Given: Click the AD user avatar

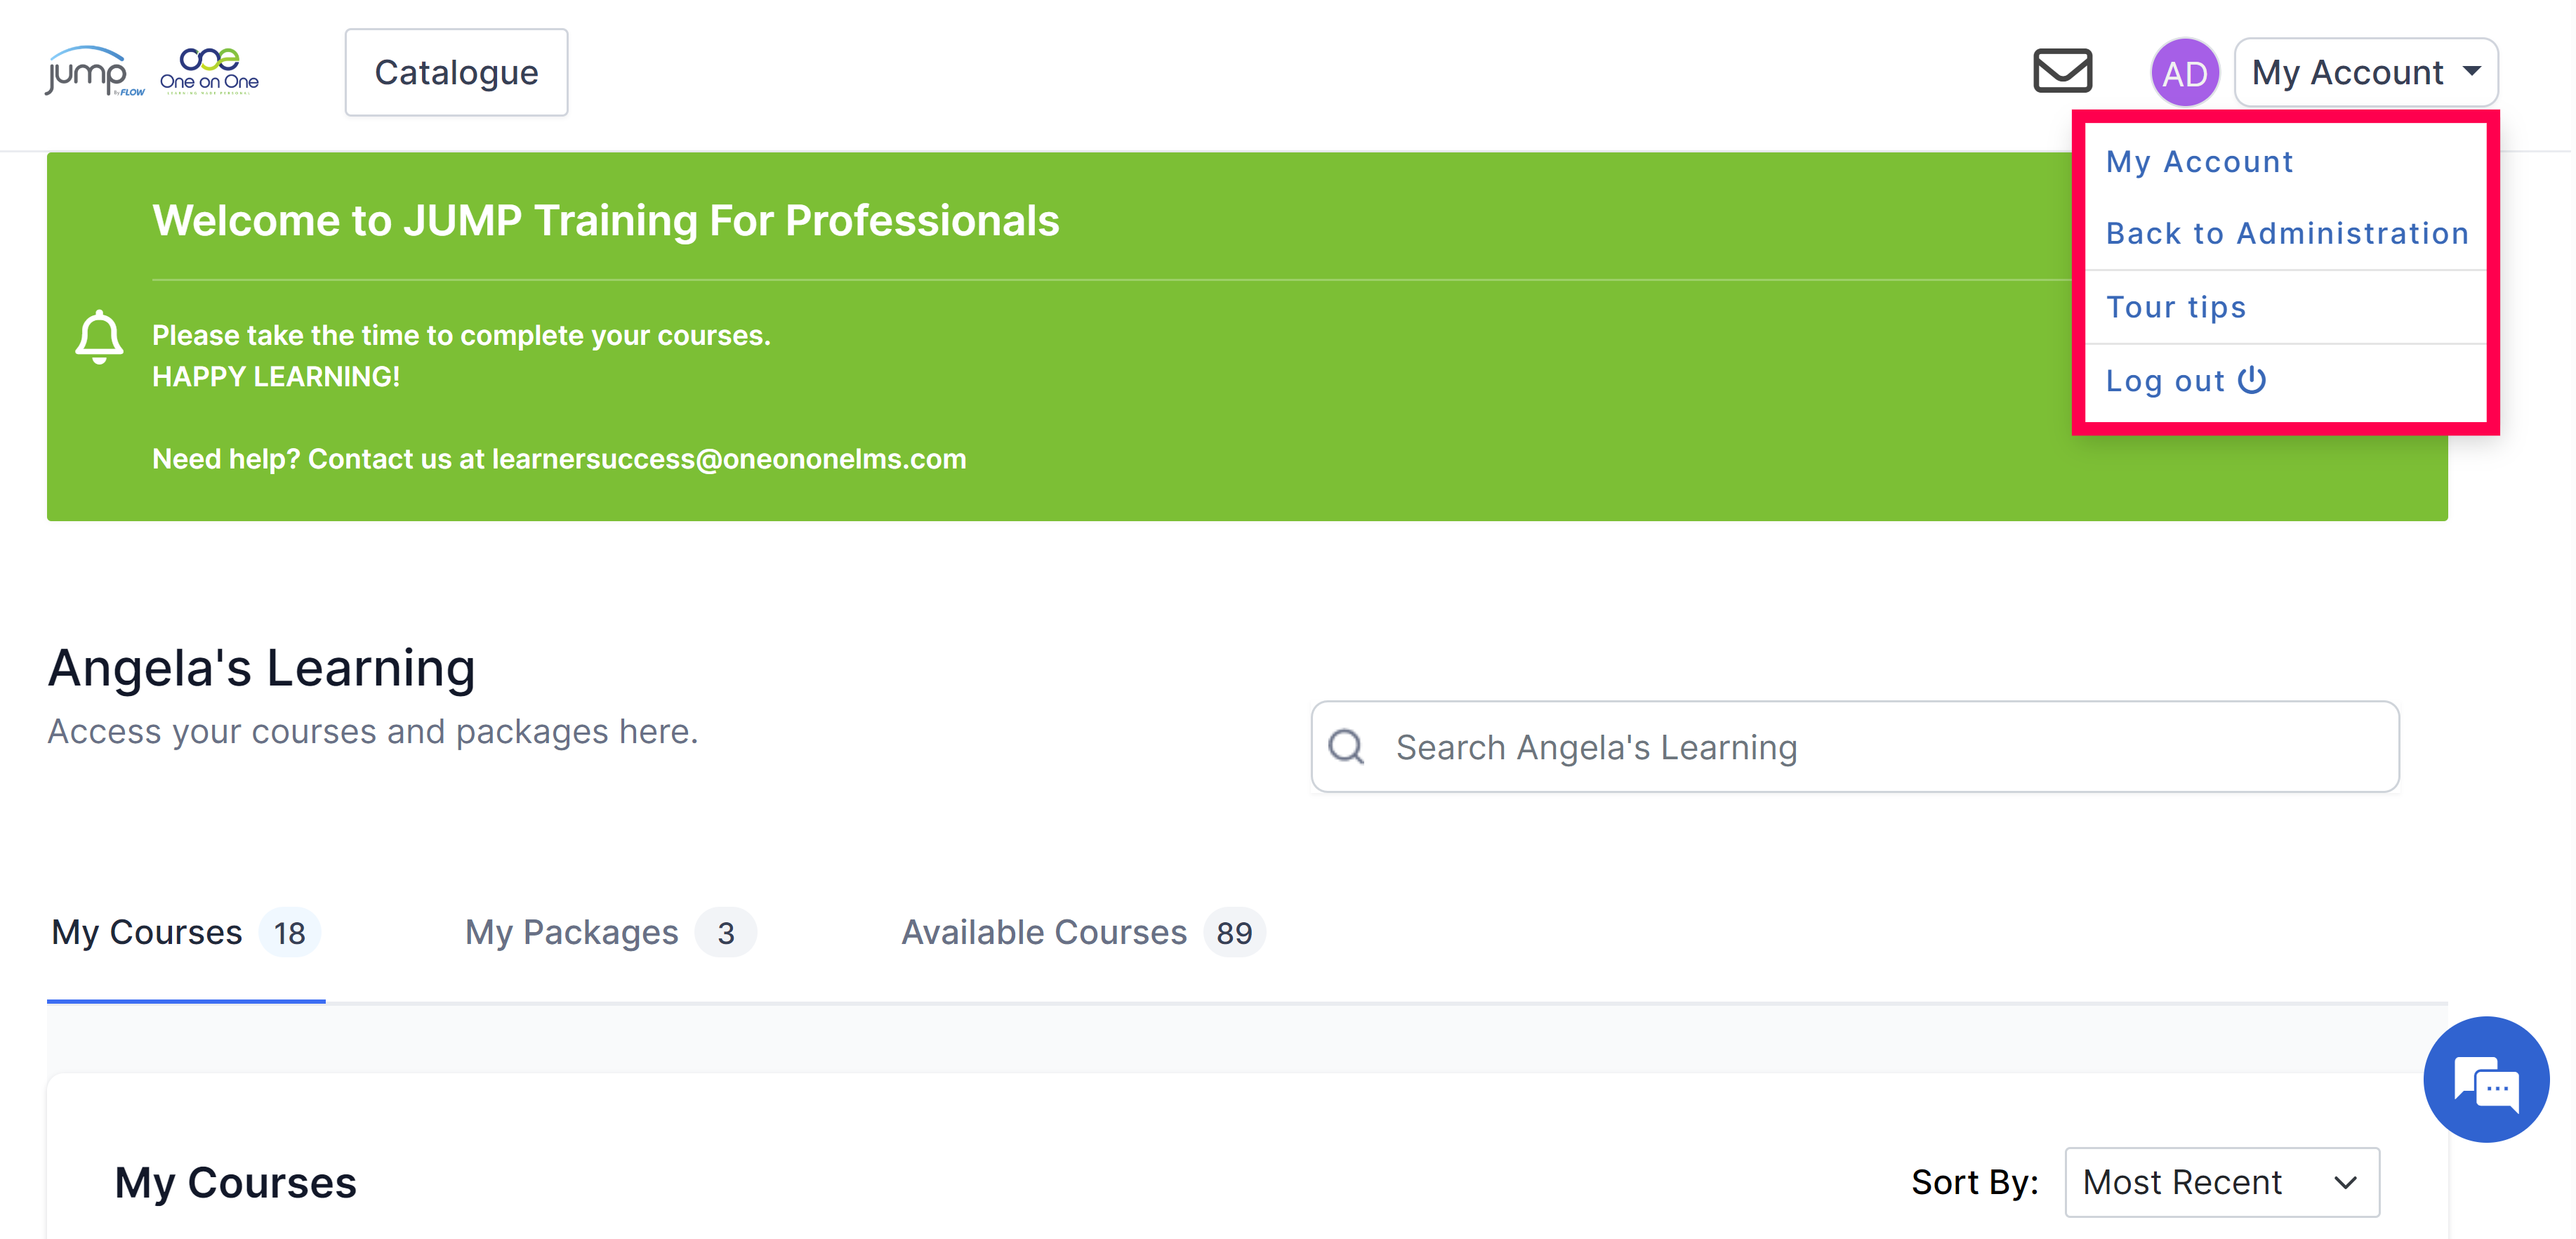Looking at the screenshot, I should pos(2184,73).
